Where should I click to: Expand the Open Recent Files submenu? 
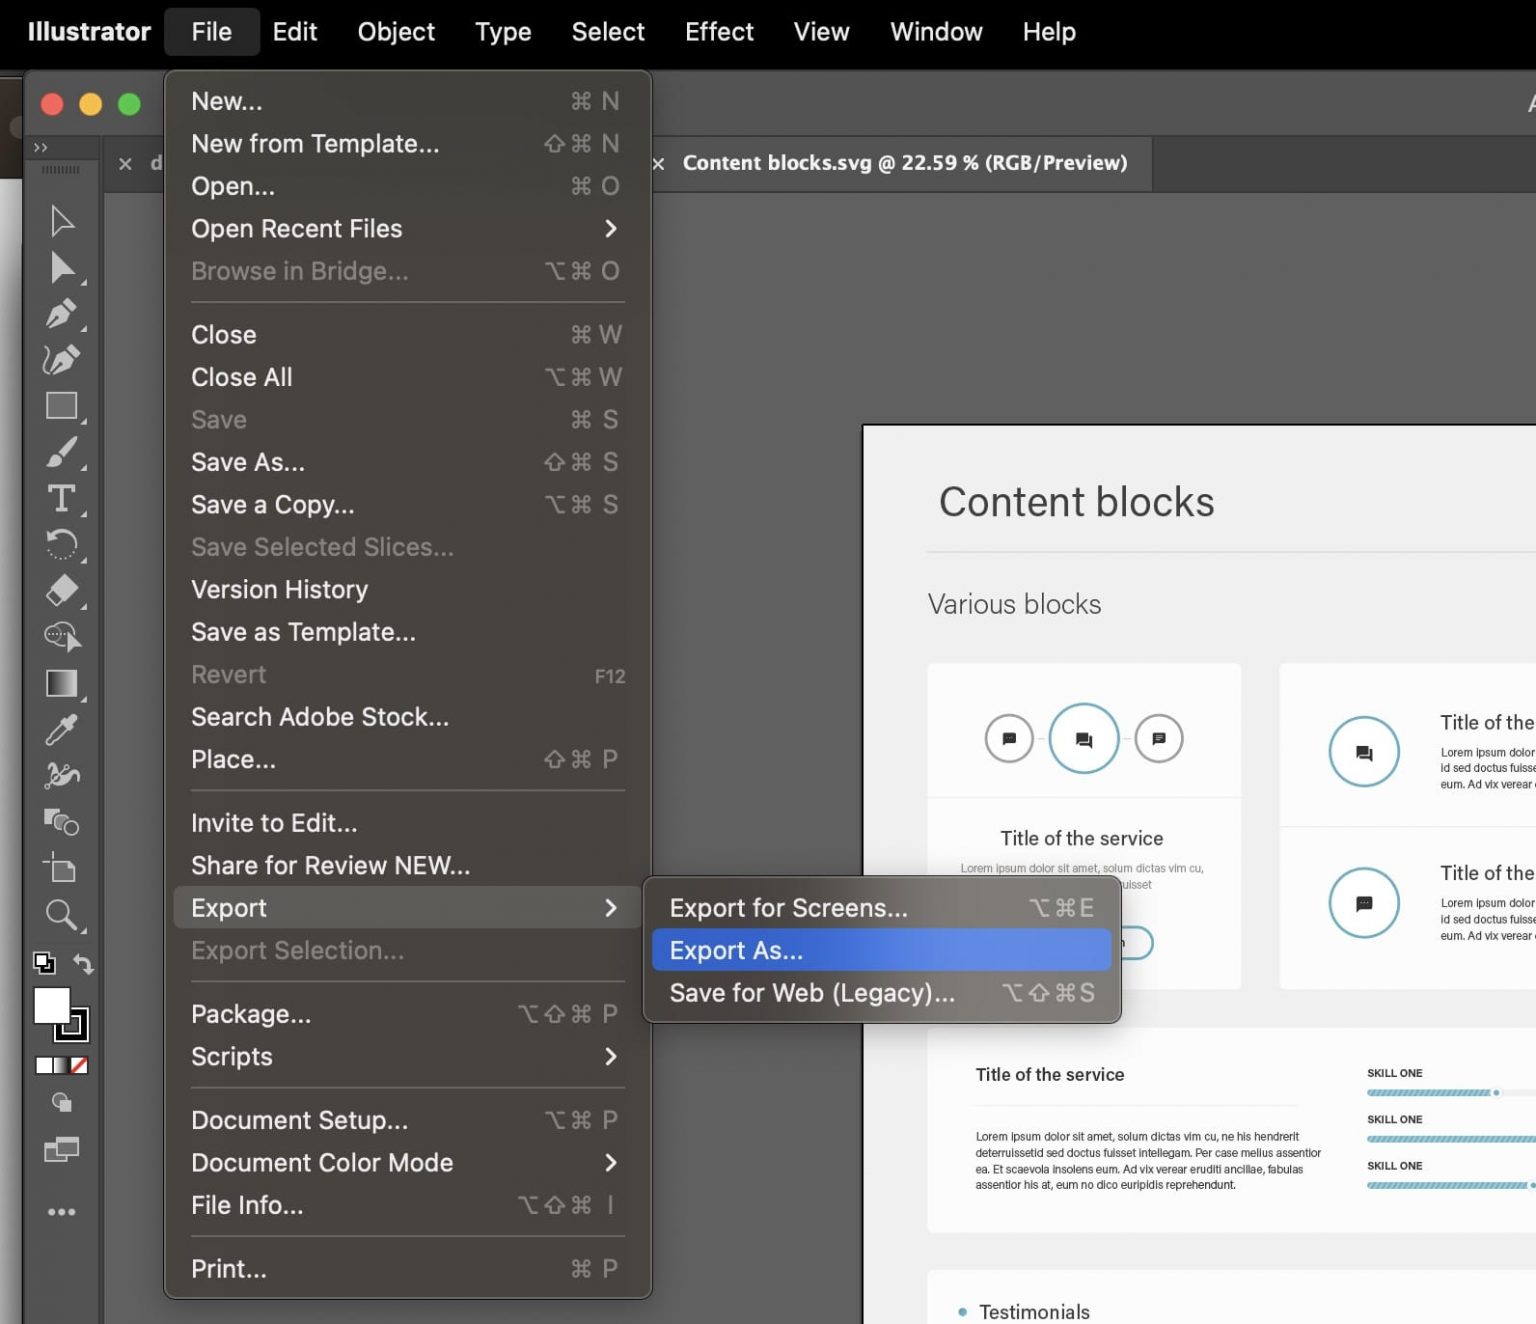pyautogui.click(x=297, y=228)
